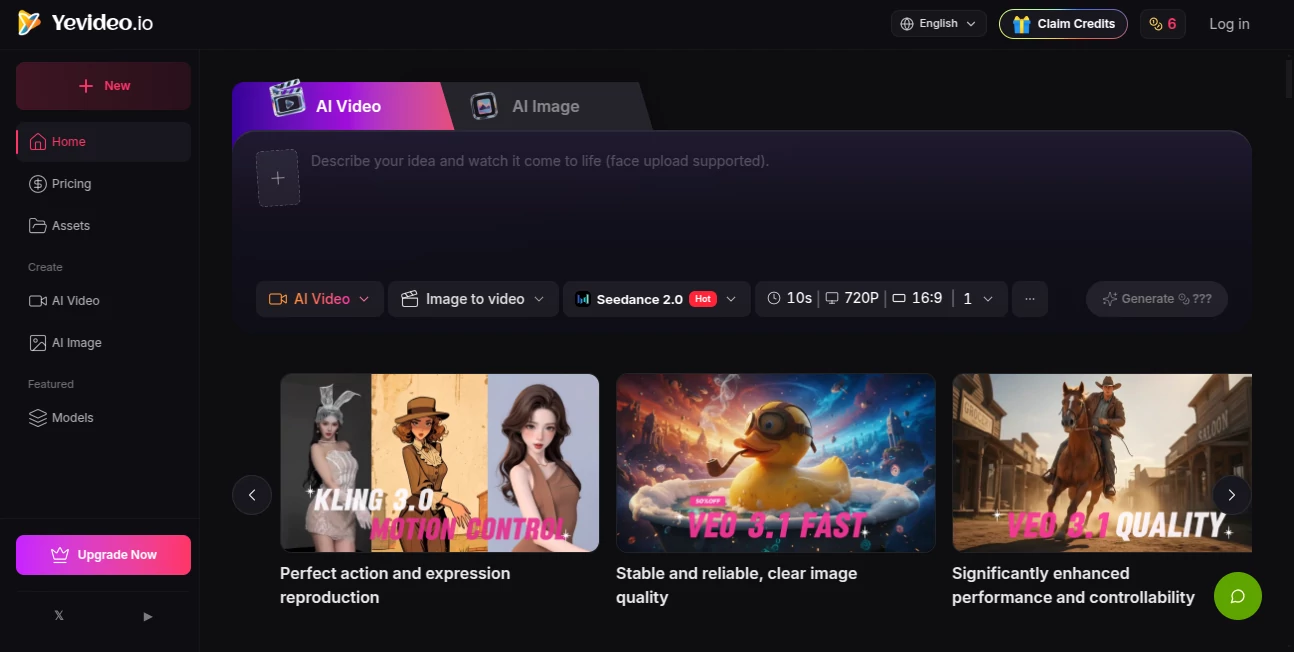The image size is (1294, 652).
Task: Go to the next carousel slide
Action: tap(1232, 495)
